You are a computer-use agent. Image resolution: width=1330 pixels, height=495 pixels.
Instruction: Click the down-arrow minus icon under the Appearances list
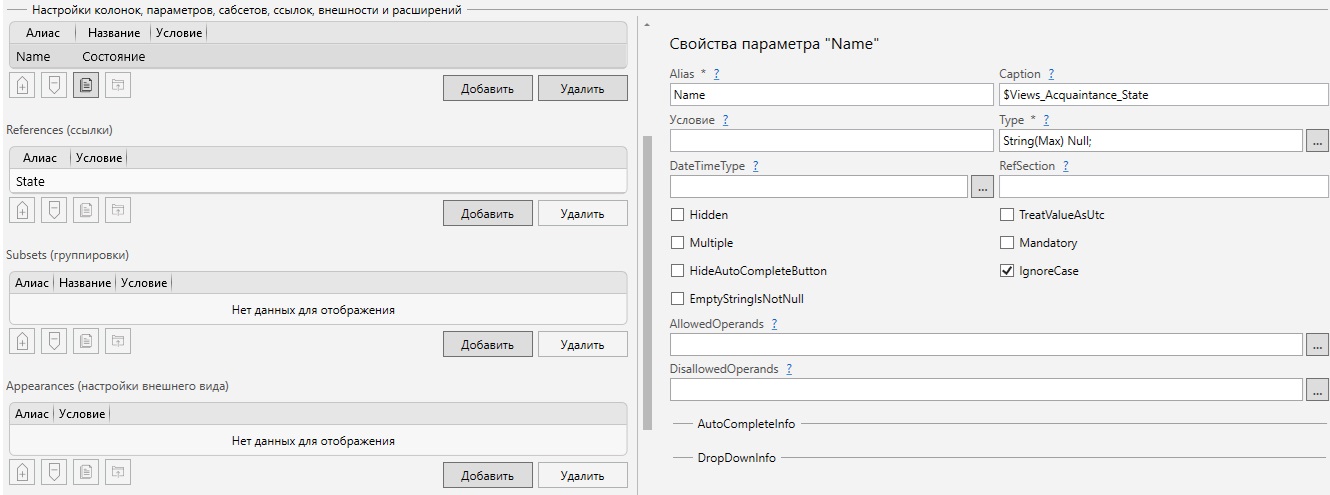click(x=55, y=472)
